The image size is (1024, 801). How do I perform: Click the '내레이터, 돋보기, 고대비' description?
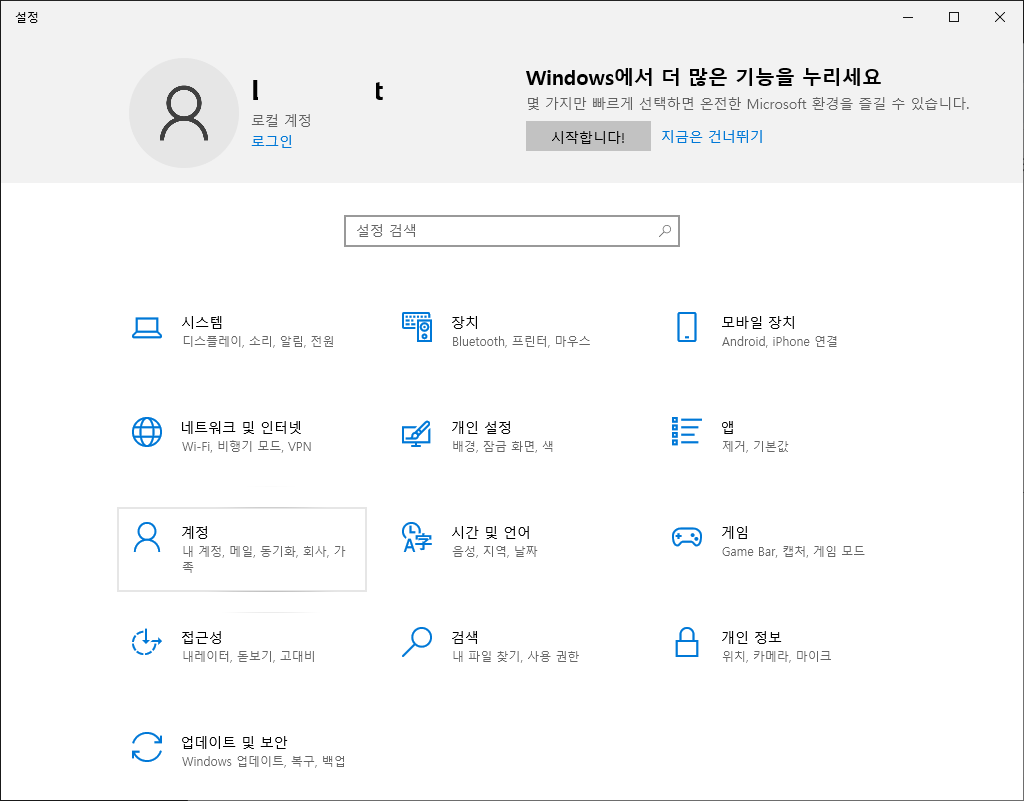(x=248, y=656)
